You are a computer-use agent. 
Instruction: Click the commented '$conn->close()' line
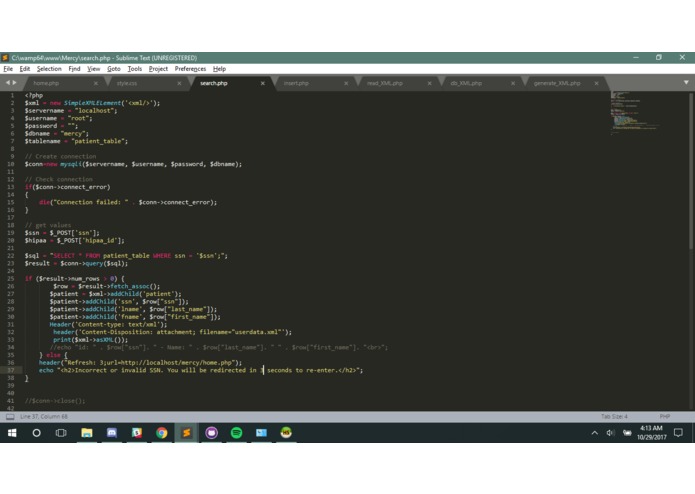click(55, 401)
